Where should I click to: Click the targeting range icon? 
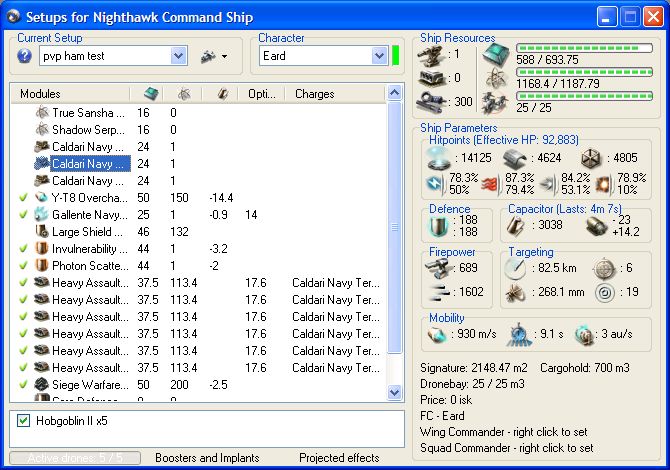click(514, 269)
